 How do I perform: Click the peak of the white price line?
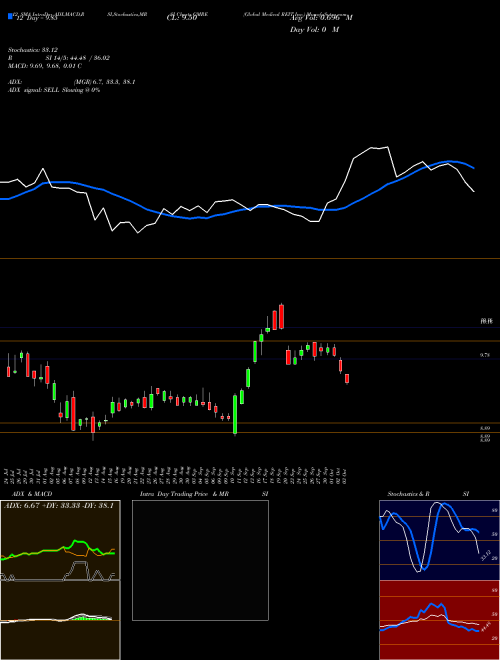388,147
